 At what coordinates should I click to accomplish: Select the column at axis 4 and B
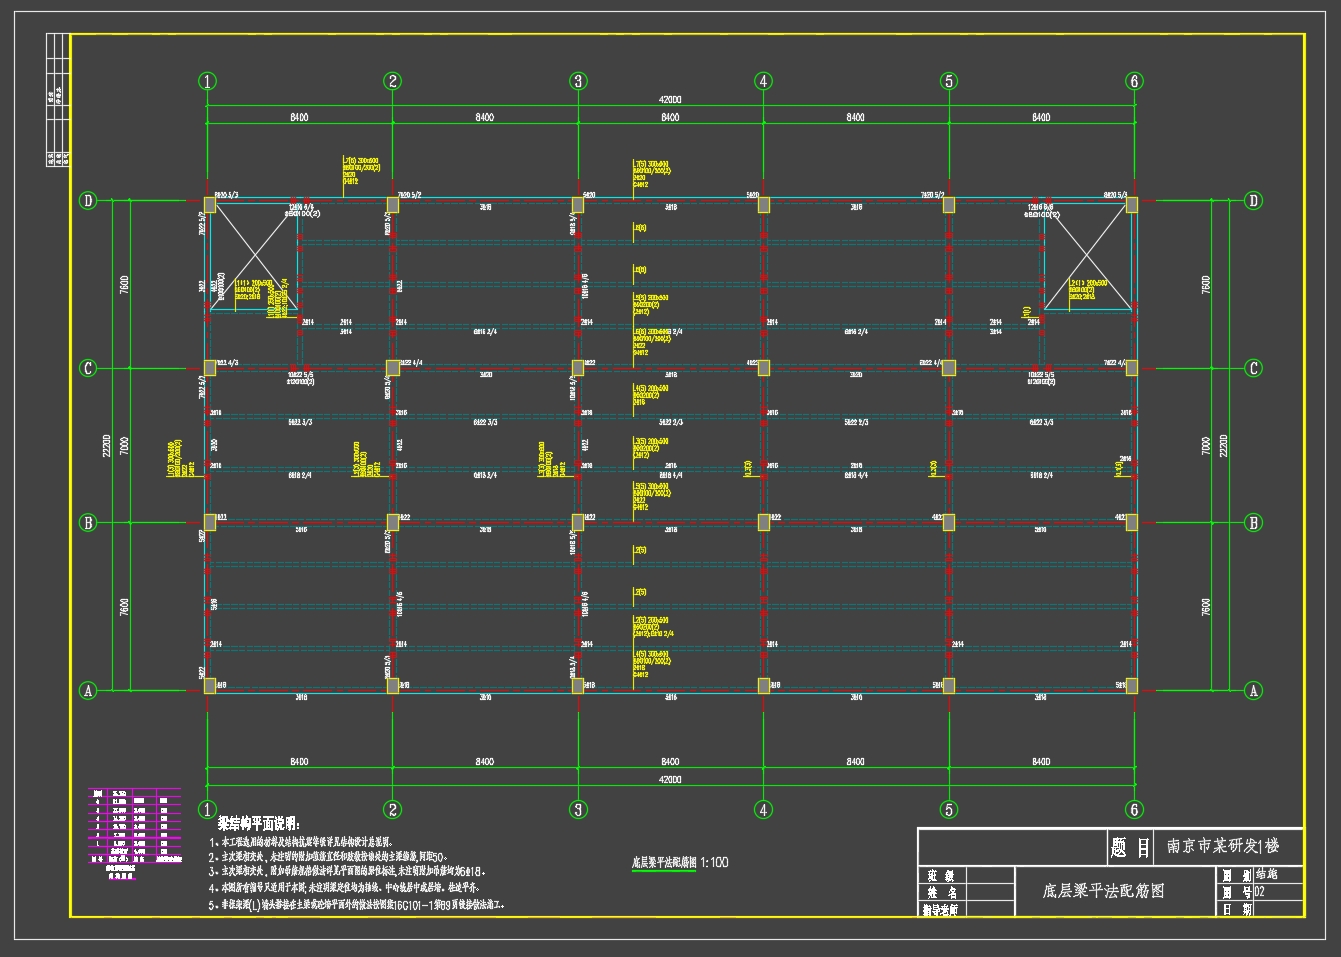[x=764, y=521]
